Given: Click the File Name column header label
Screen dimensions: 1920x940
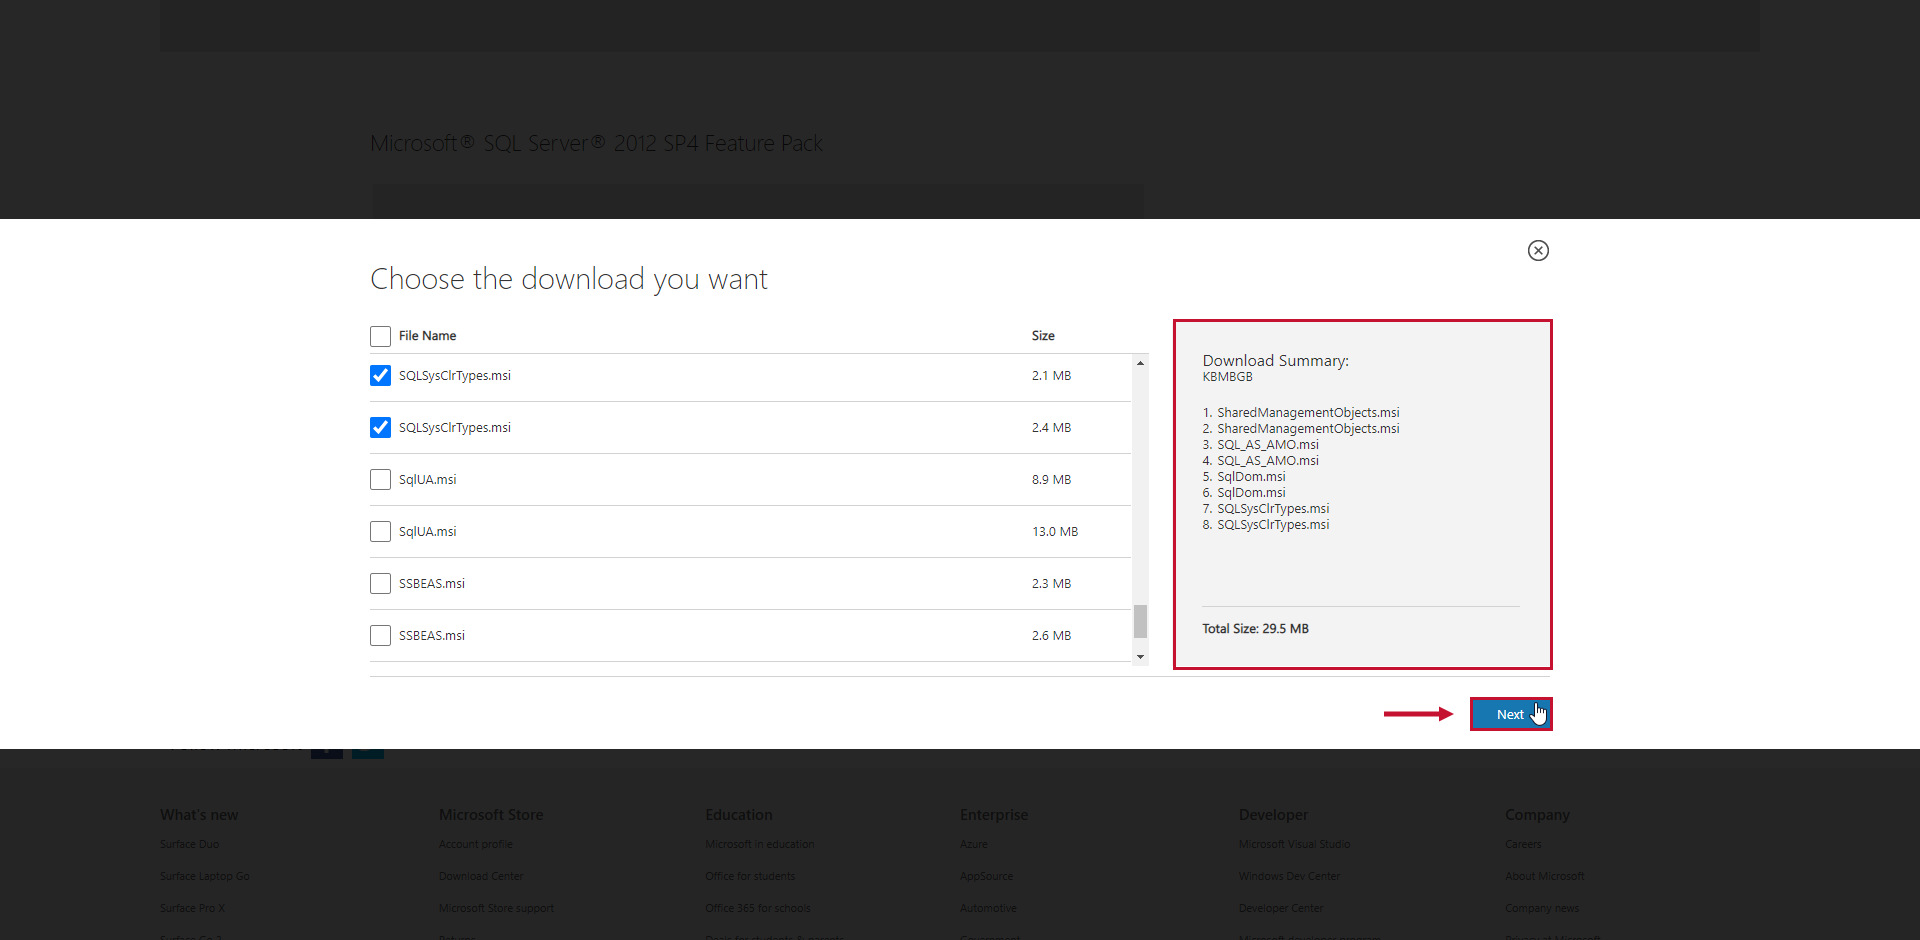Looking at the screenshot, I should pyautogui.click(x=427, y=336).
